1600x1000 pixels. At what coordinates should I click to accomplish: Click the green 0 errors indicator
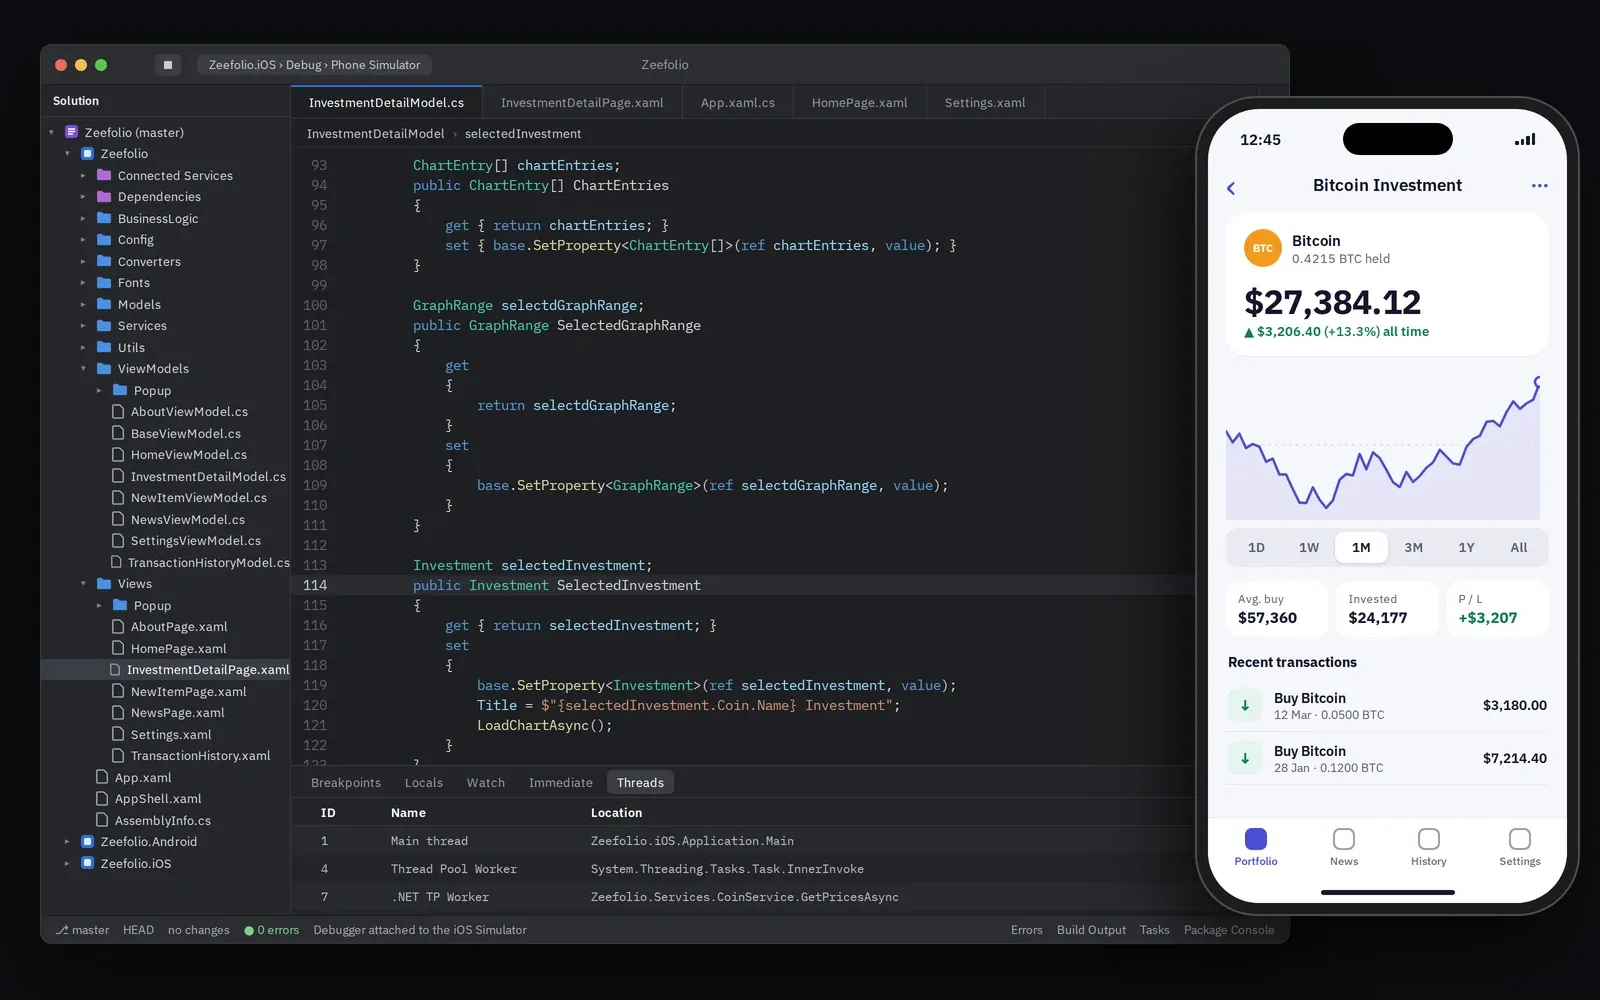point(272,930)
